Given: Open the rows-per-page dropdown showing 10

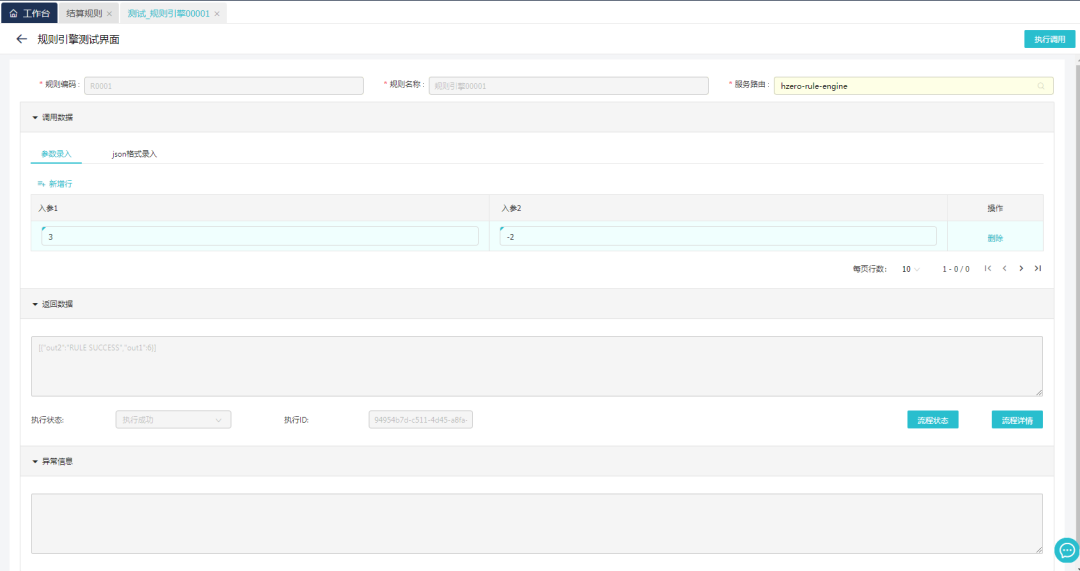Looking at the screenshot, I should pos(910,269).
